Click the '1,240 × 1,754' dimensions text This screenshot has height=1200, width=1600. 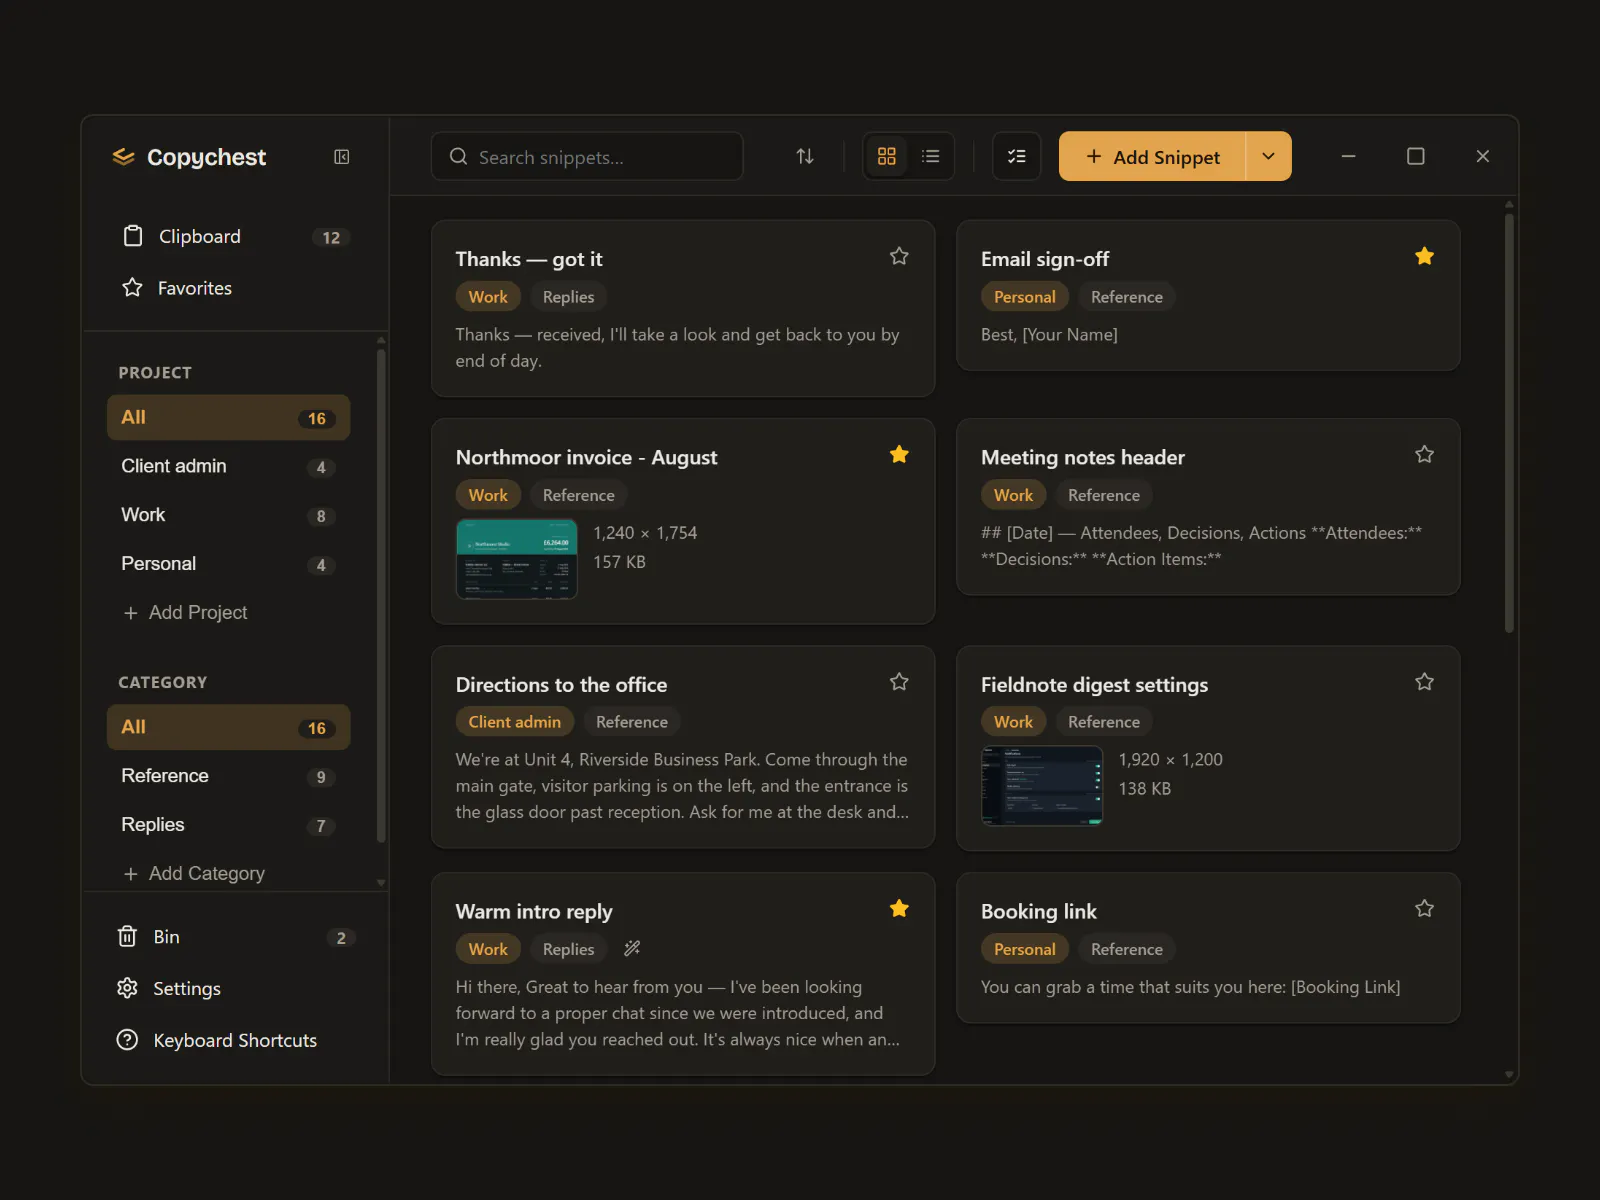point(645,533)
